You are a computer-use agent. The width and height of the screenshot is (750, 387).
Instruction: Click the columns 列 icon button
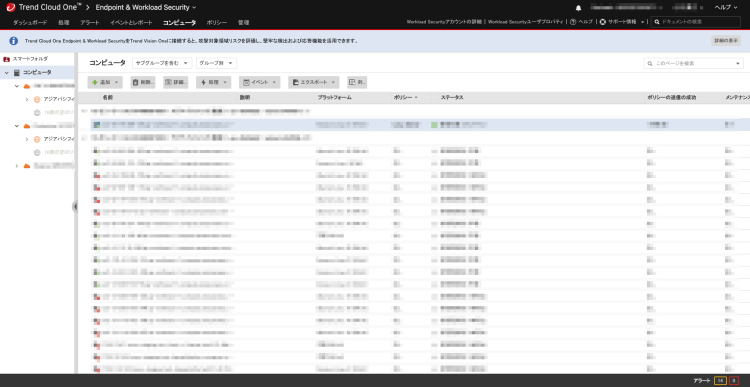pyautogui.click(x=357, y=82)
